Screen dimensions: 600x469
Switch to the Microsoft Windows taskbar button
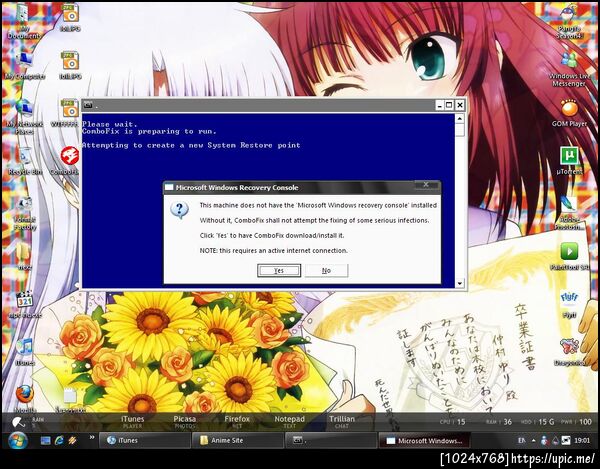coord(424,440)
